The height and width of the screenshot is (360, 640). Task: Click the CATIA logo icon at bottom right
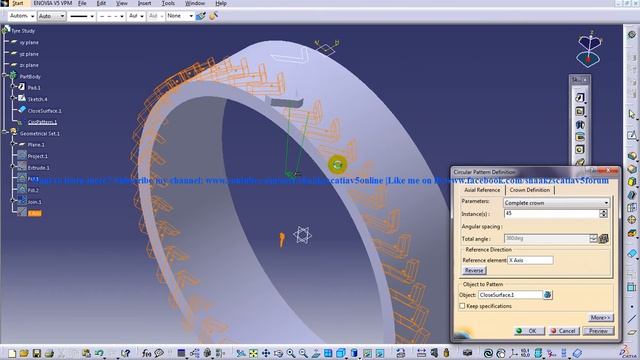tap(626, 352)
